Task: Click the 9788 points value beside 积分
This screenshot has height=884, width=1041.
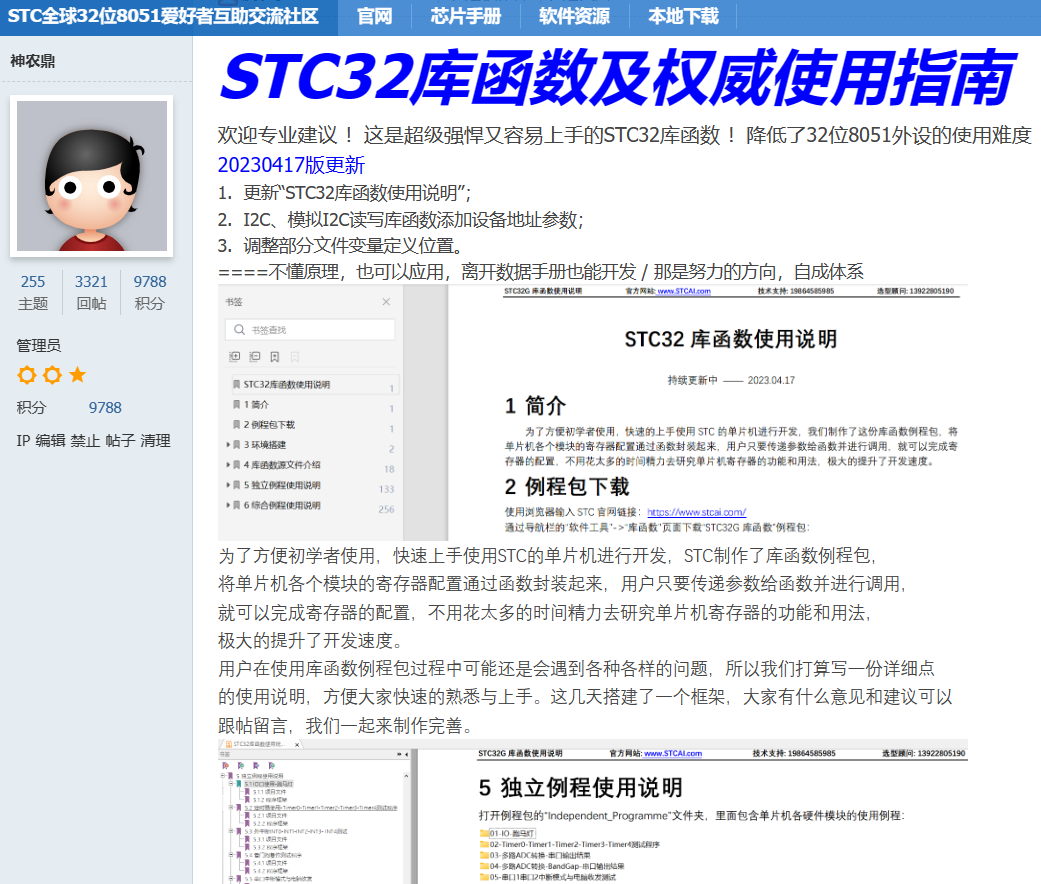Action: (x=105, y=407)
